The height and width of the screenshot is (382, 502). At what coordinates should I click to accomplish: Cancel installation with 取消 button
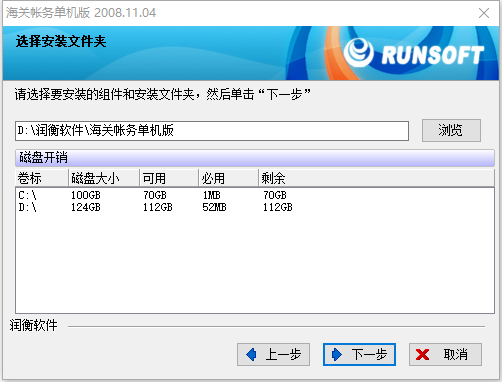445,354
